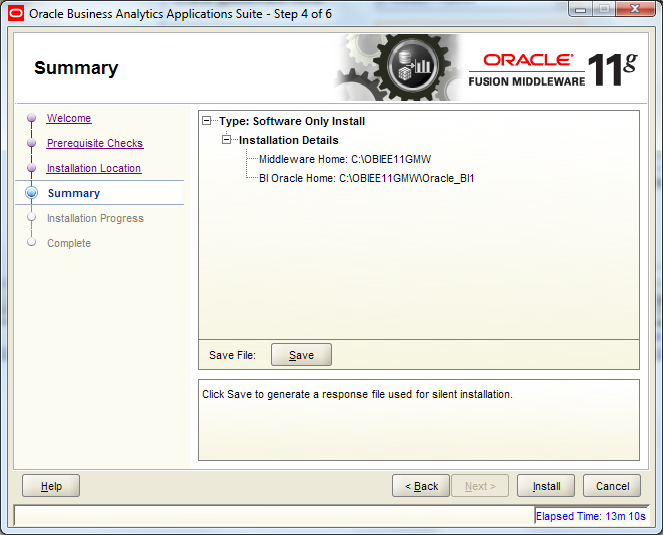Click the Installation Progress step label
This screenshot has width=663, height=535.
coord(95,218)
